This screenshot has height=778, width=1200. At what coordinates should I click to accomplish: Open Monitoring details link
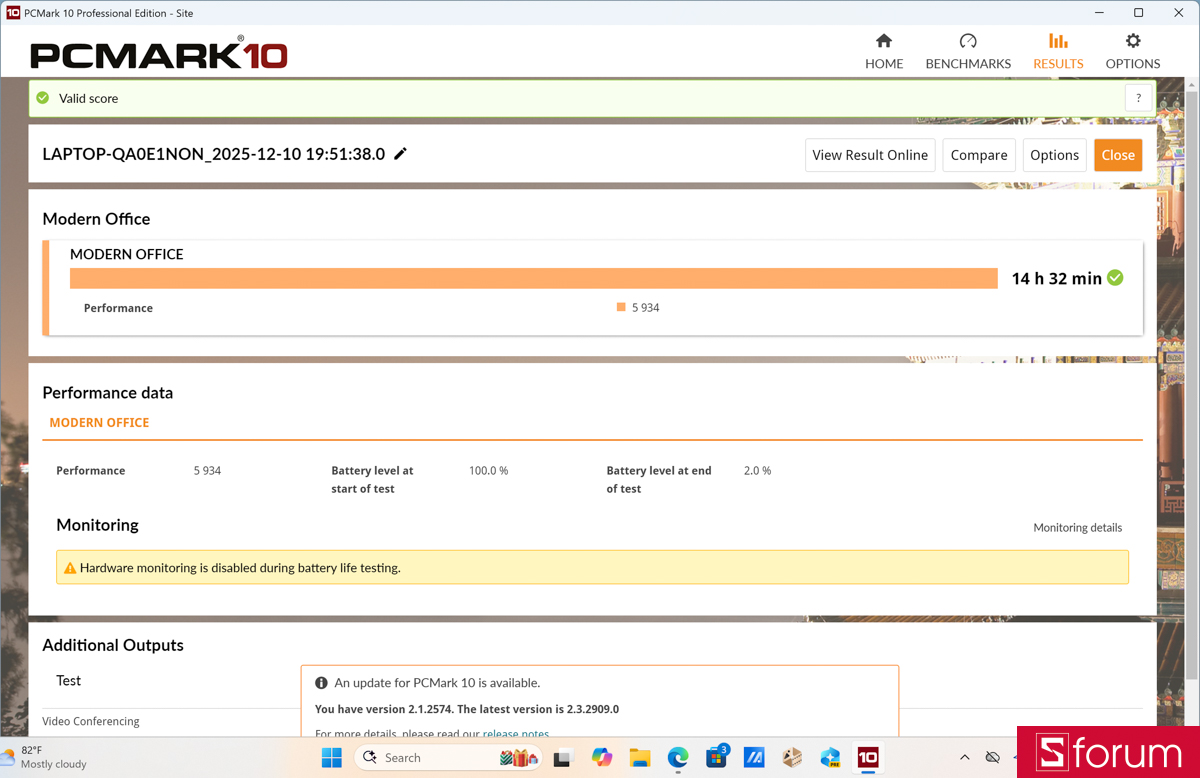coord(1077,527)
